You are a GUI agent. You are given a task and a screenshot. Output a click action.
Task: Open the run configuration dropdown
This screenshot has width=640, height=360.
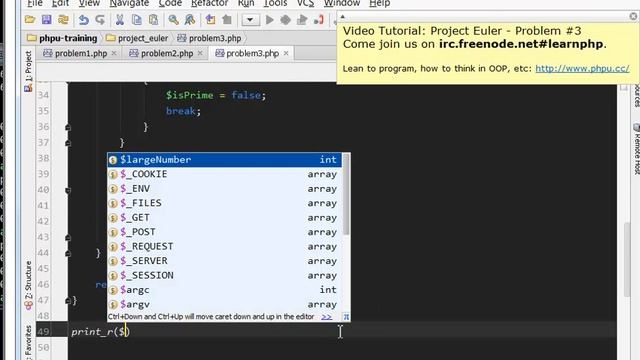coord(250,20)
